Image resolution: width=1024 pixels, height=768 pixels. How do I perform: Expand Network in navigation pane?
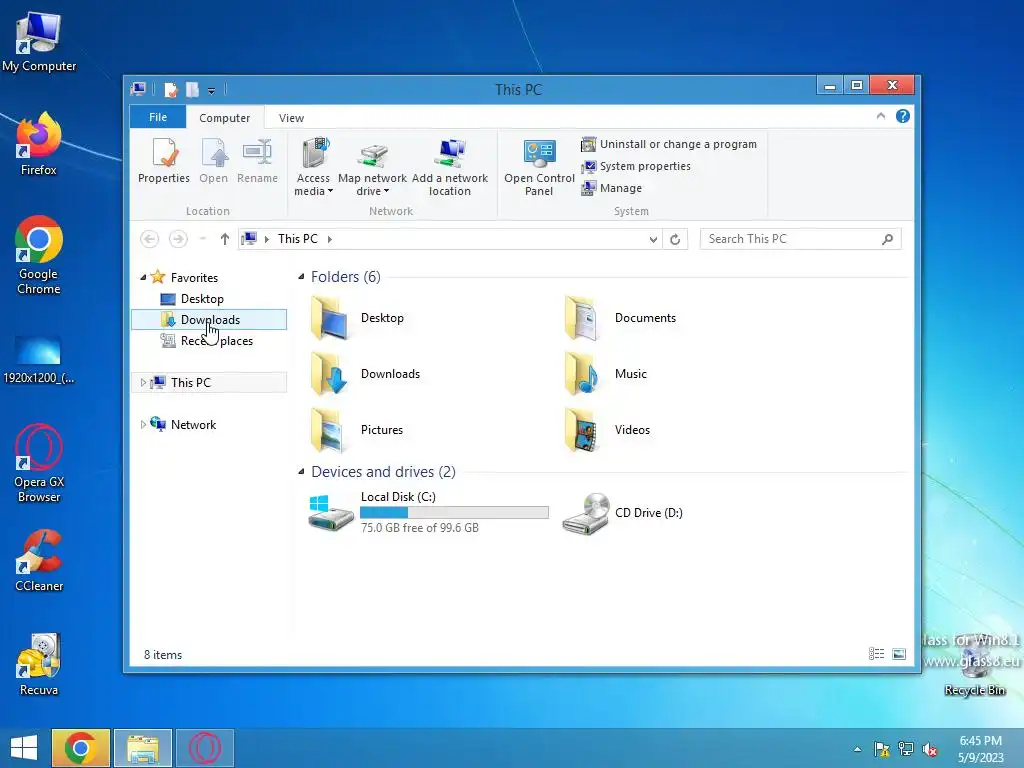143,424
